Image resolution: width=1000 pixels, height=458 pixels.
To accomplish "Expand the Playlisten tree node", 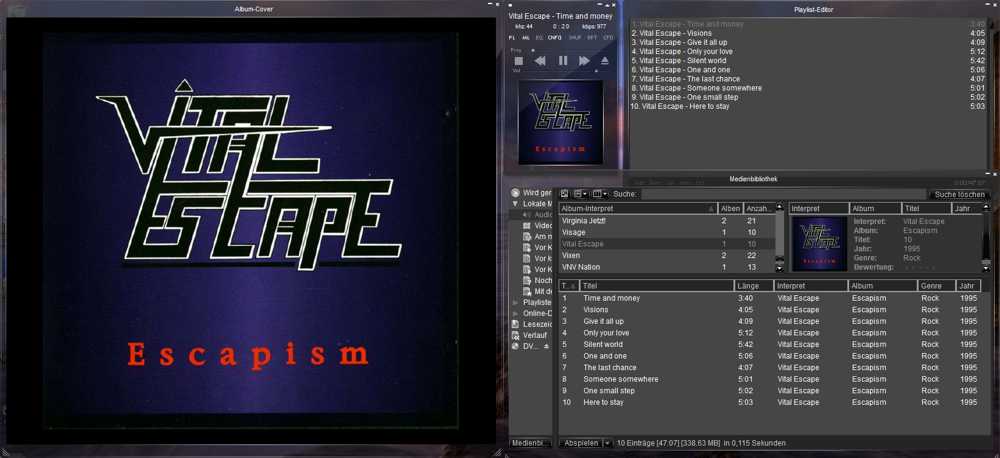I will click(x=515, y=302).
